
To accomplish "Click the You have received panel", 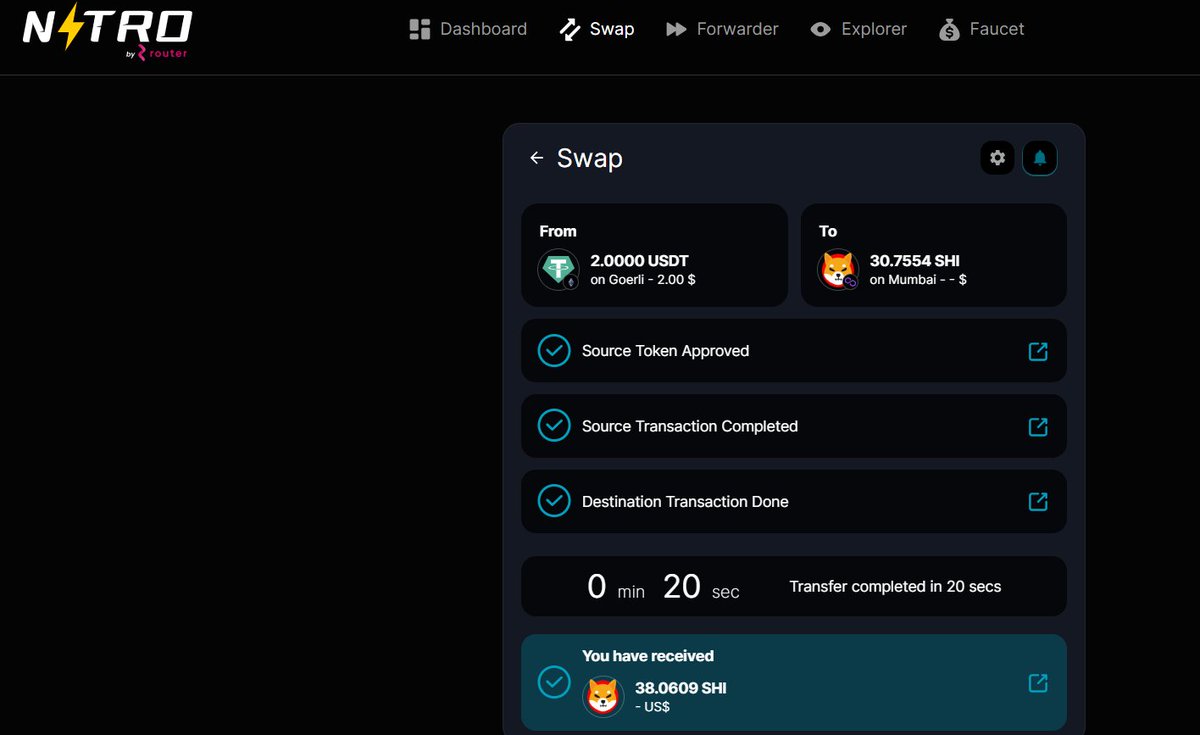I will (x=794, y=682).
